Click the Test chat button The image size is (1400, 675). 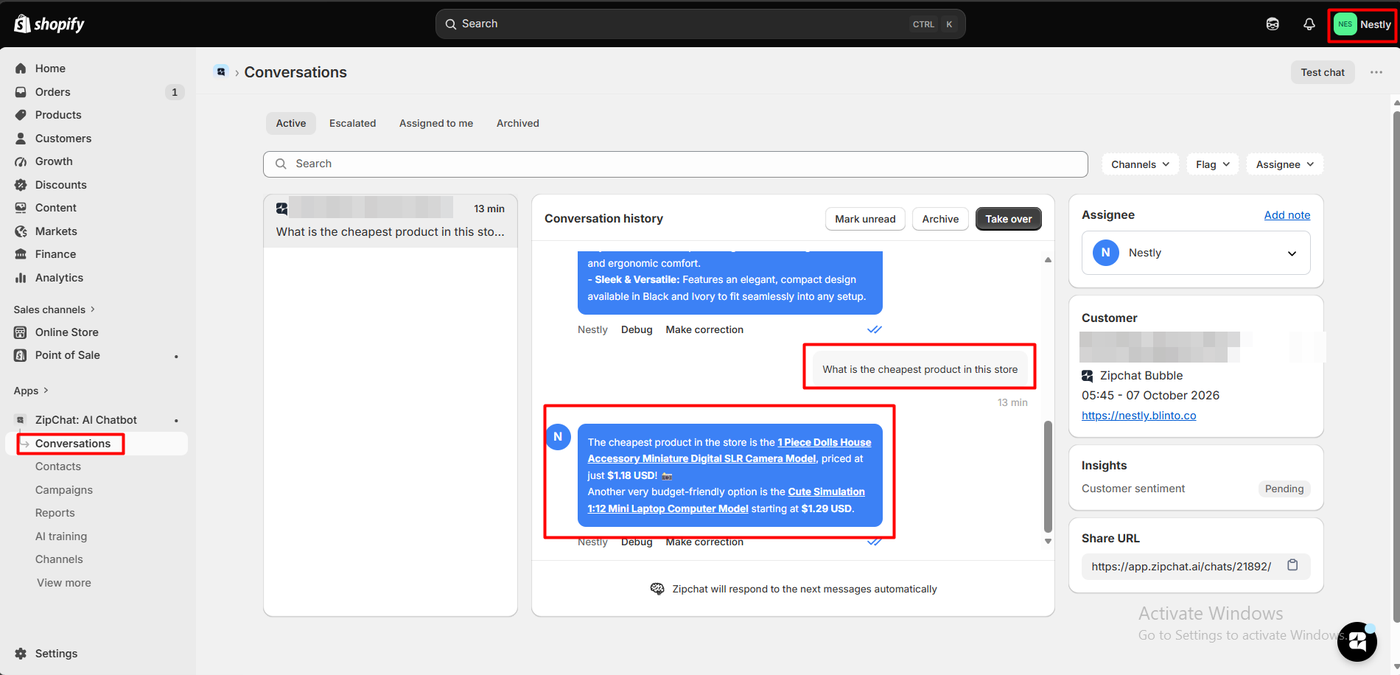[1323, 72]
